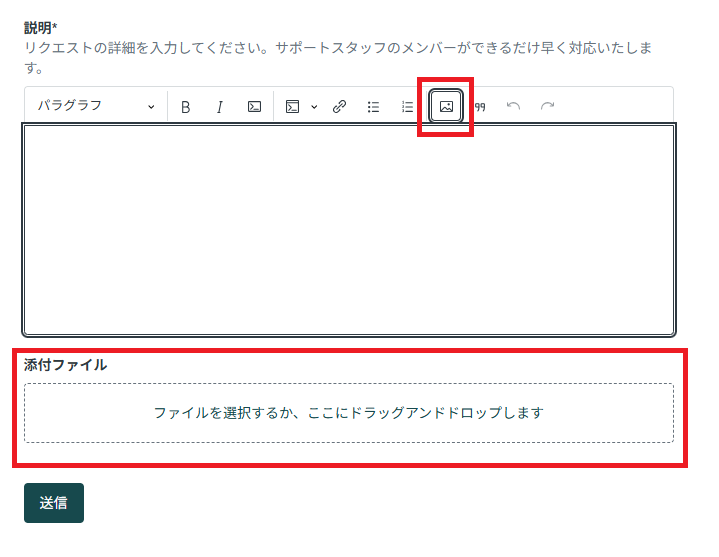Toggle italic text formatting
The height and width of the screenshot is (557, 719).
pos(220,107)
